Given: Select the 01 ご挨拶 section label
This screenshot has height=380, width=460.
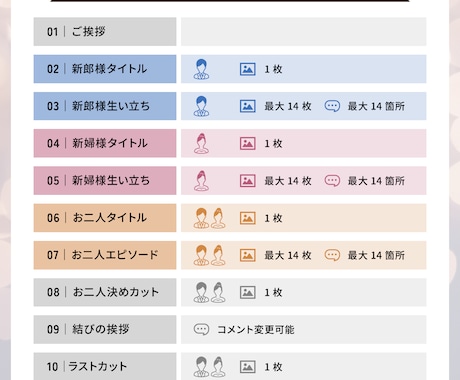Looking at the screenshot, I should 105,32.
